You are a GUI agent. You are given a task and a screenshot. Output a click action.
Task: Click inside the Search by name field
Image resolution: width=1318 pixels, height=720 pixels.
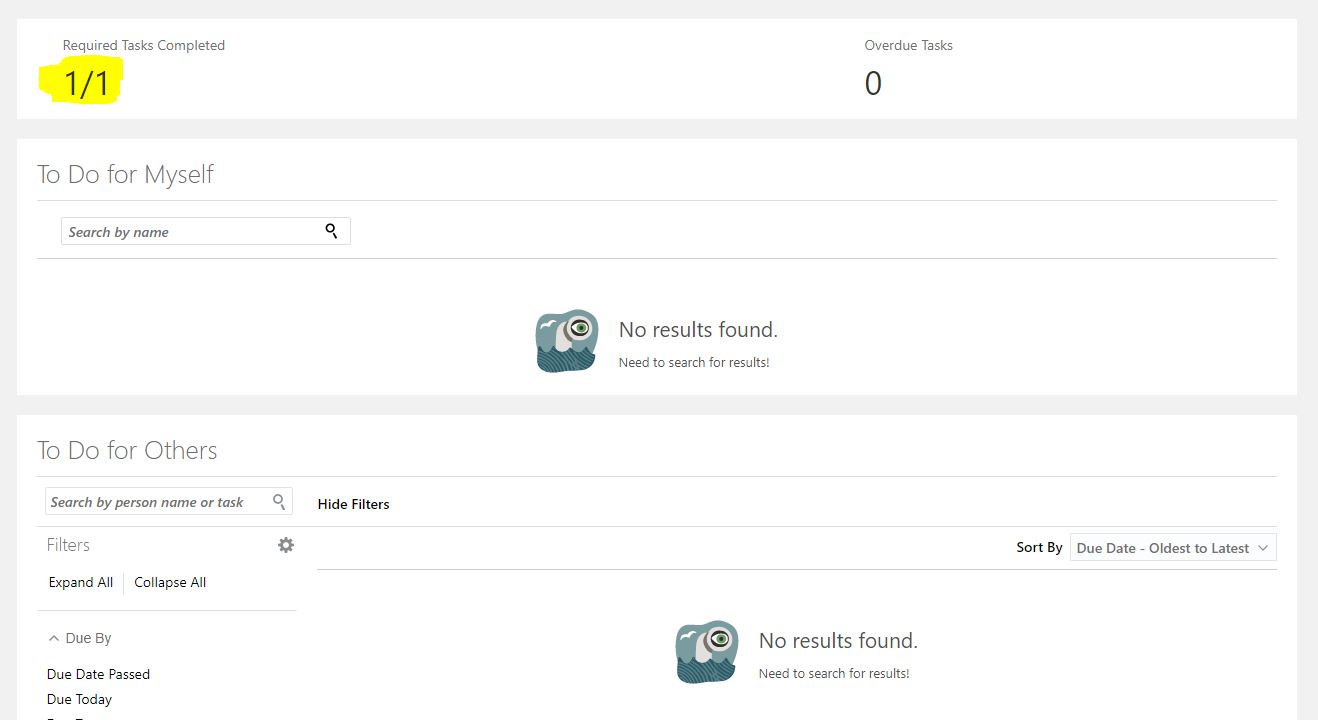(x=180, y=231)
